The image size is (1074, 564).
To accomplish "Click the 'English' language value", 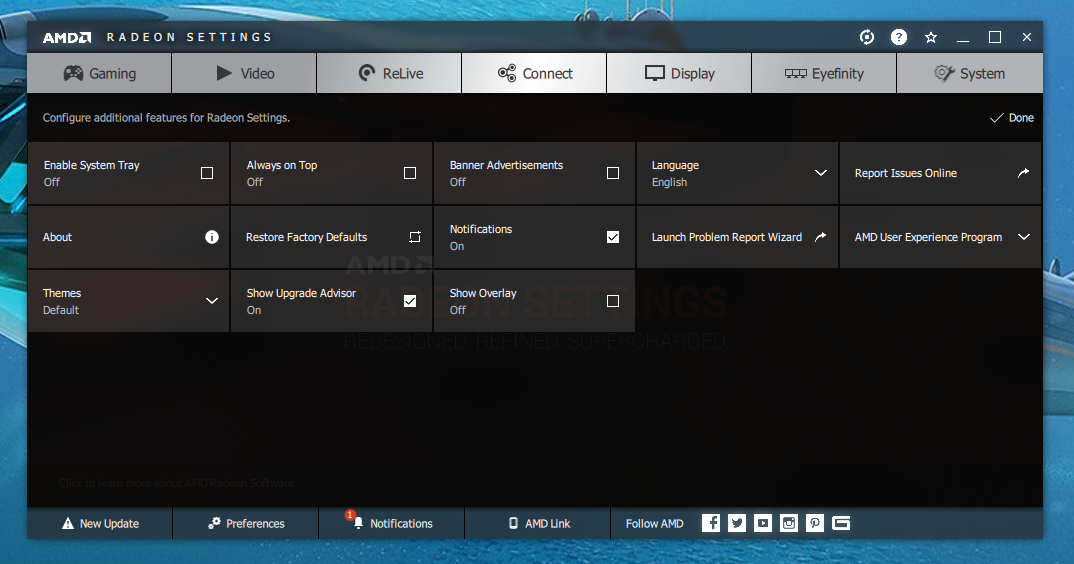I will click(x=669, y=182).
